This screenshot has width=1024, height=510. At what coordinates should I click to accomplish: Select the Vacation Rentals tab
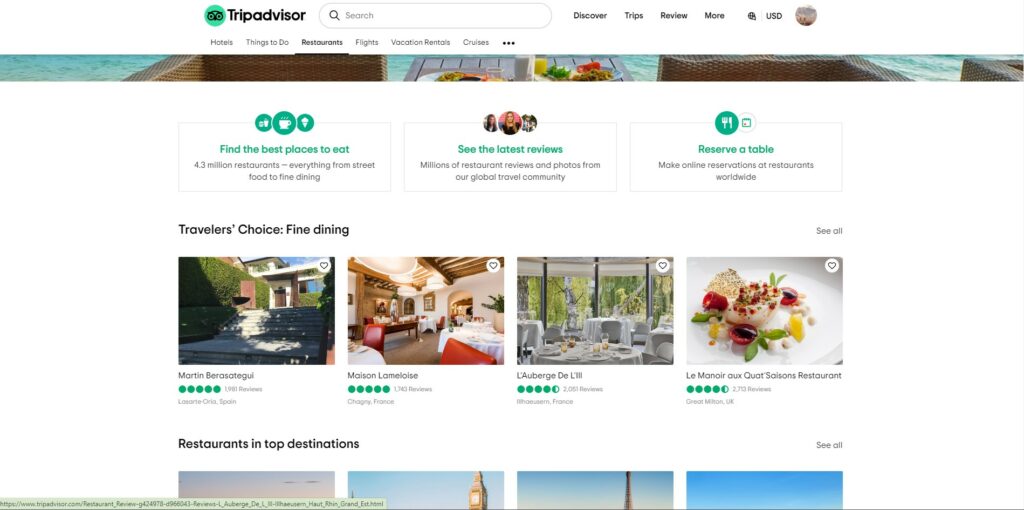421,42
